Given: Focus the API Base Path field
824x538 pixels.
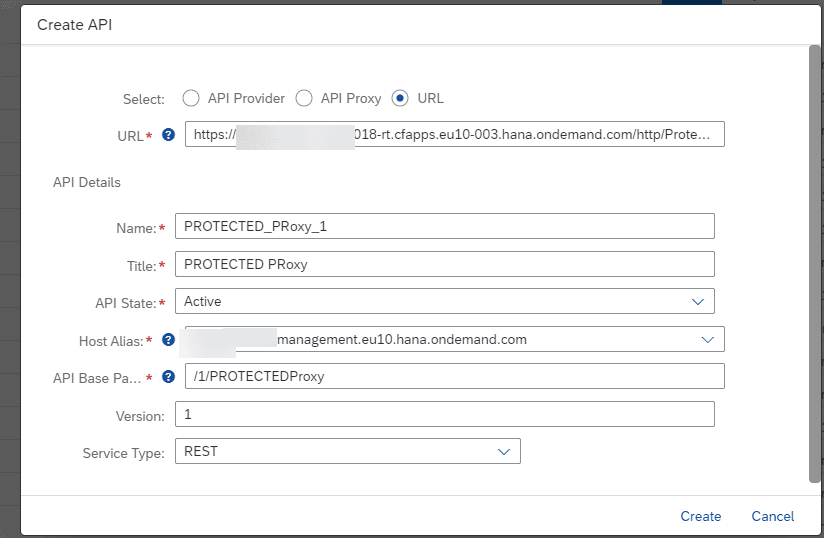Looking at the screenshot, I should pos(455,376).
